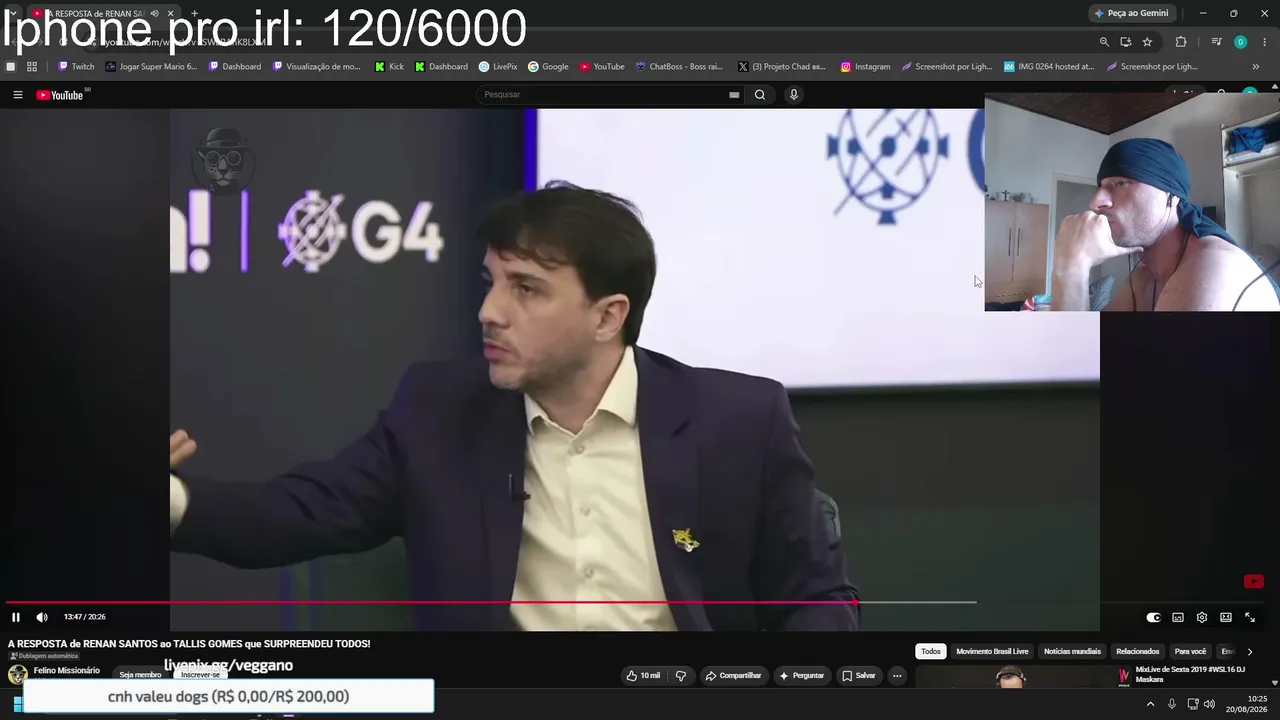1280x720 pixels.
Task: Pause the YouTube video
Action: (16, 617)
